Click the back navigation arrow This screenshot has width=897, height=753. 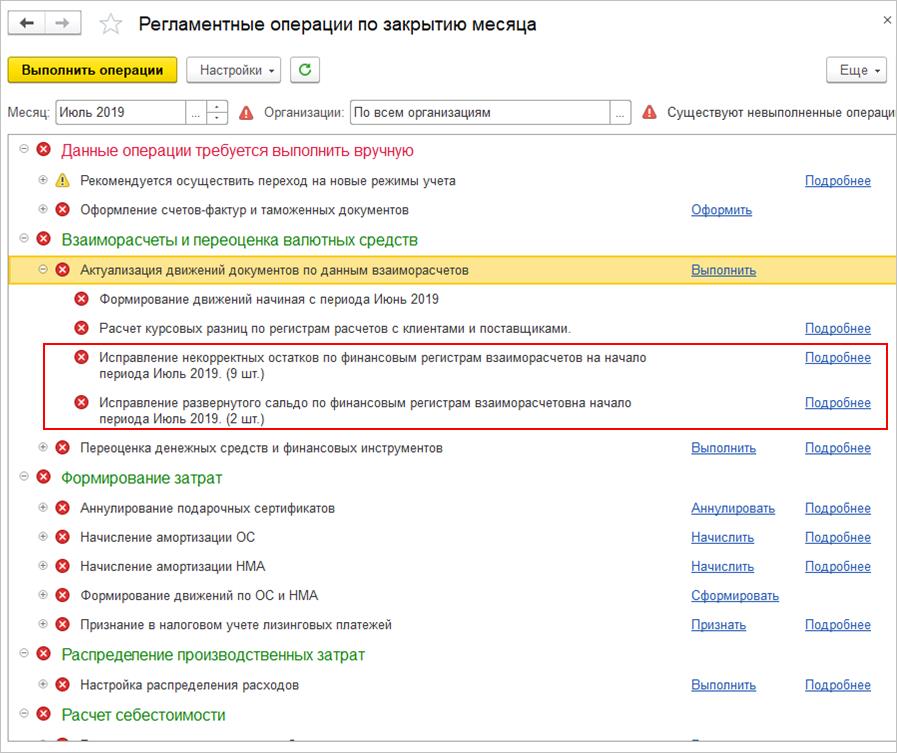point(27,23)
